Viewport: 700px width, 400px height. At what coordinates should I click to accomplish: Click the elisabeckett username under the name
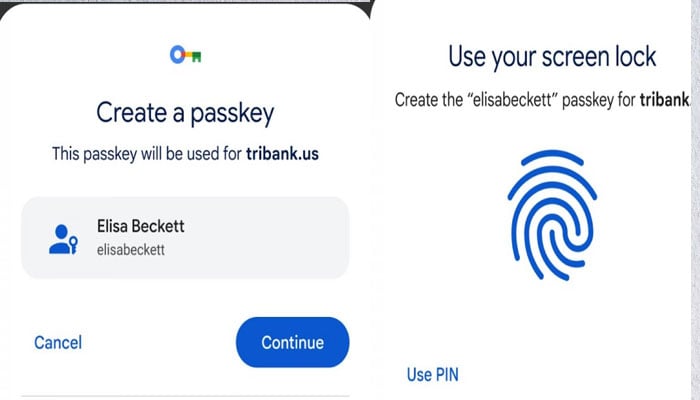(133, 250)
